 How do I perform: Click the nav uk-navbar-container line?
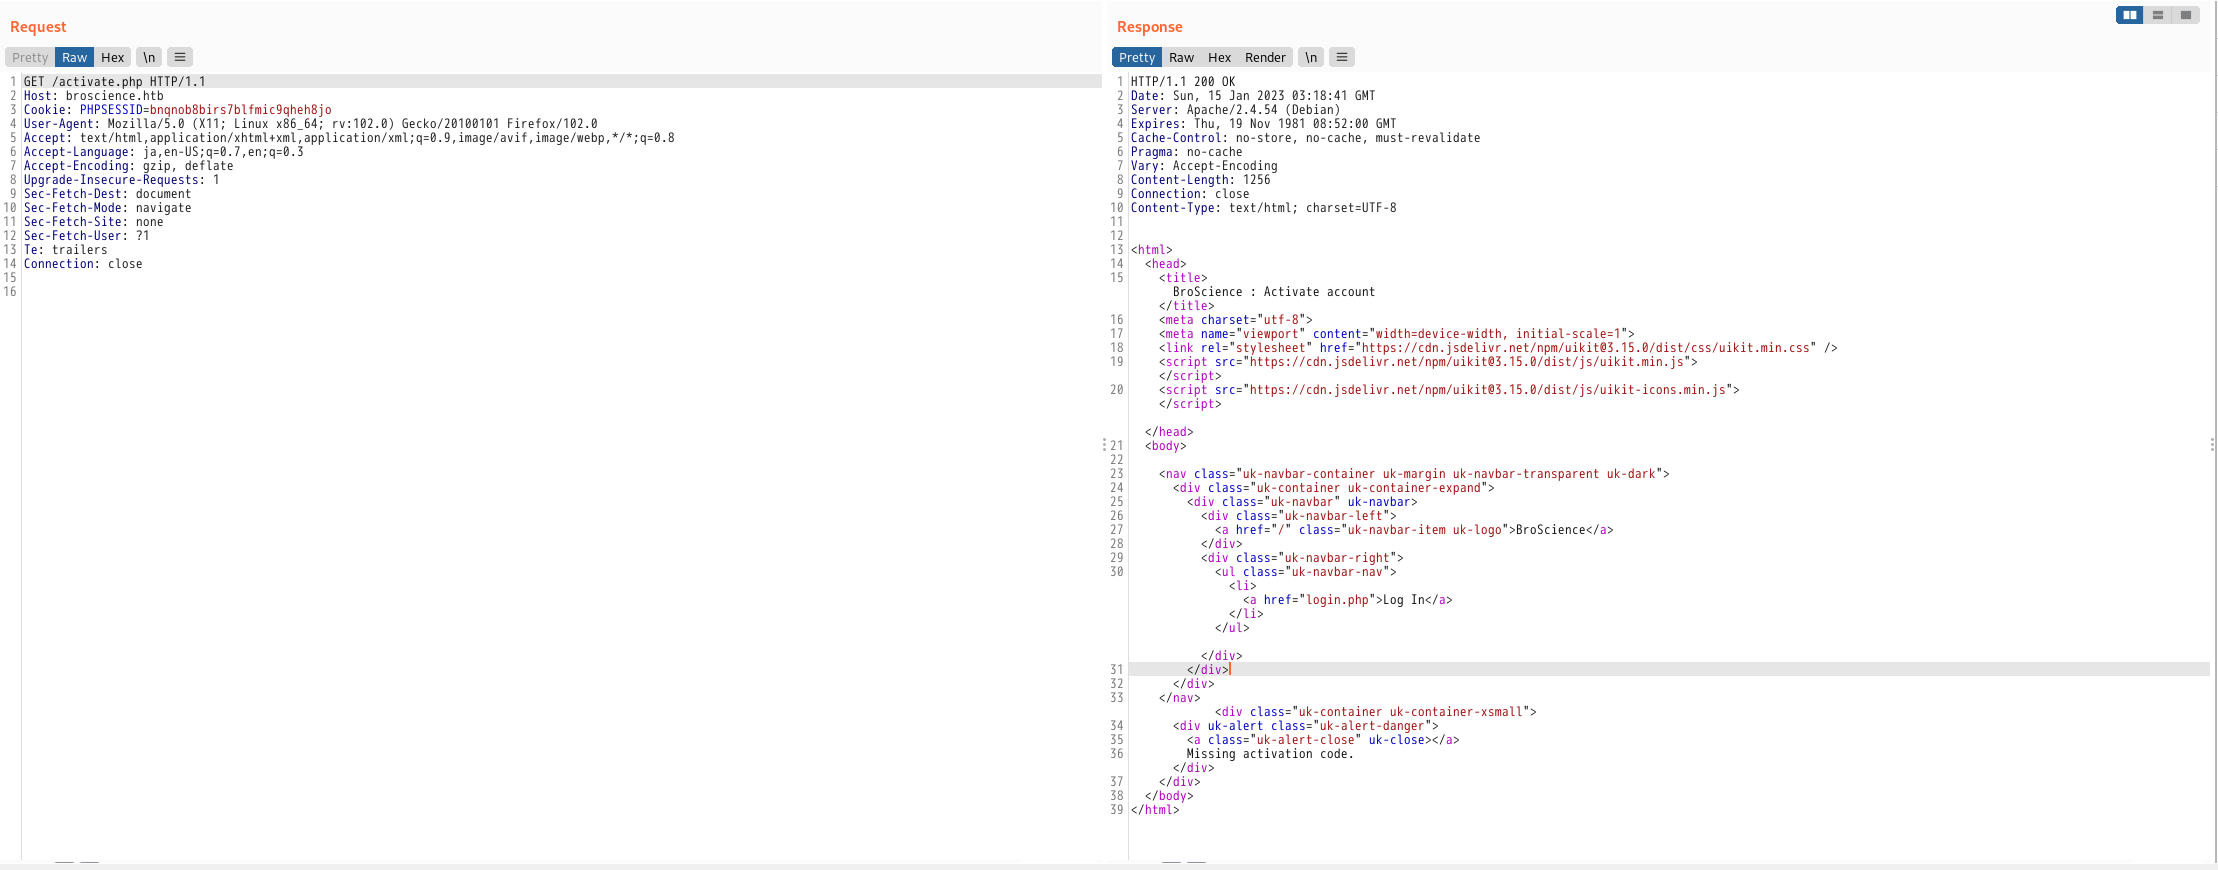pos(1415,474)
